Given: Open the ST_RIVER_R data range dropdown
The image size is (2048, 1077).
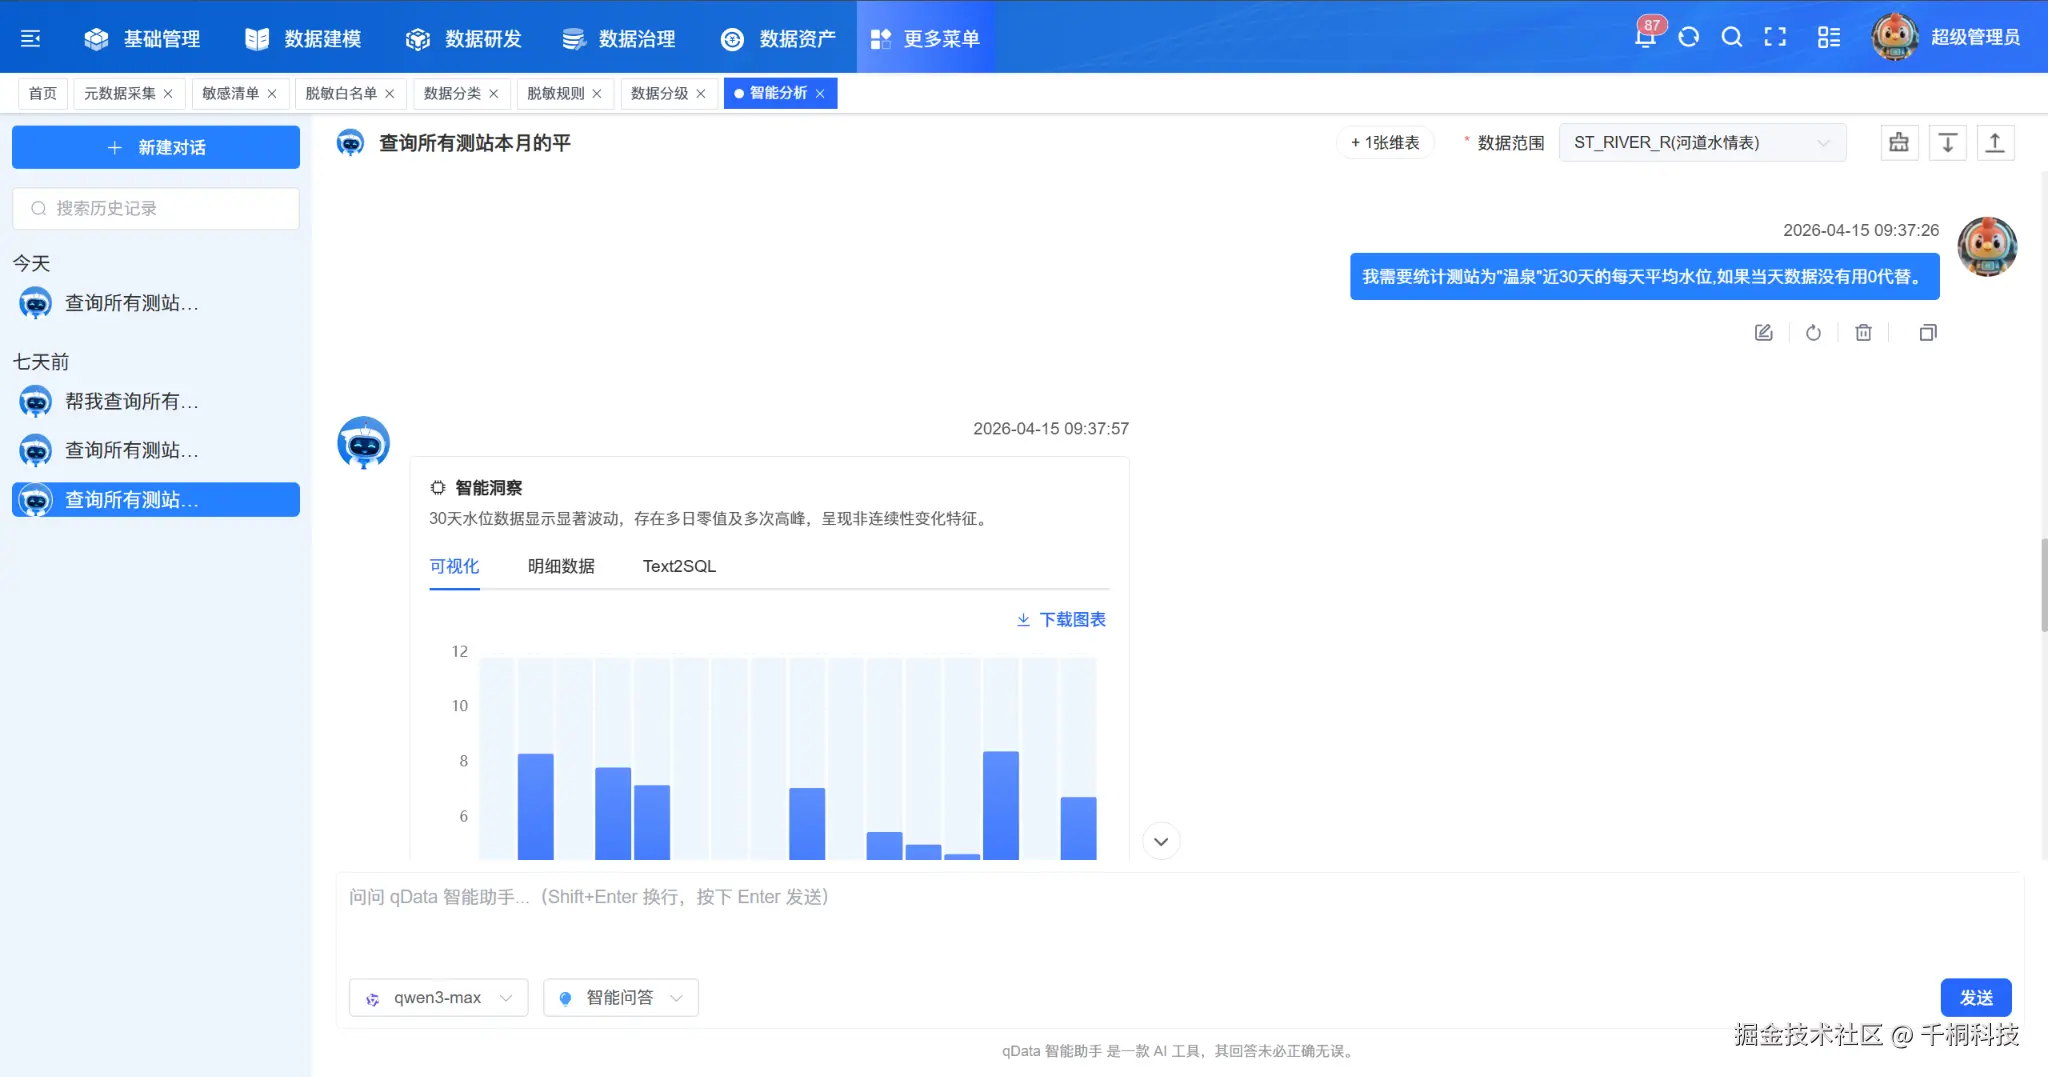Looking at the screenshot, I should pos(1702,142).
